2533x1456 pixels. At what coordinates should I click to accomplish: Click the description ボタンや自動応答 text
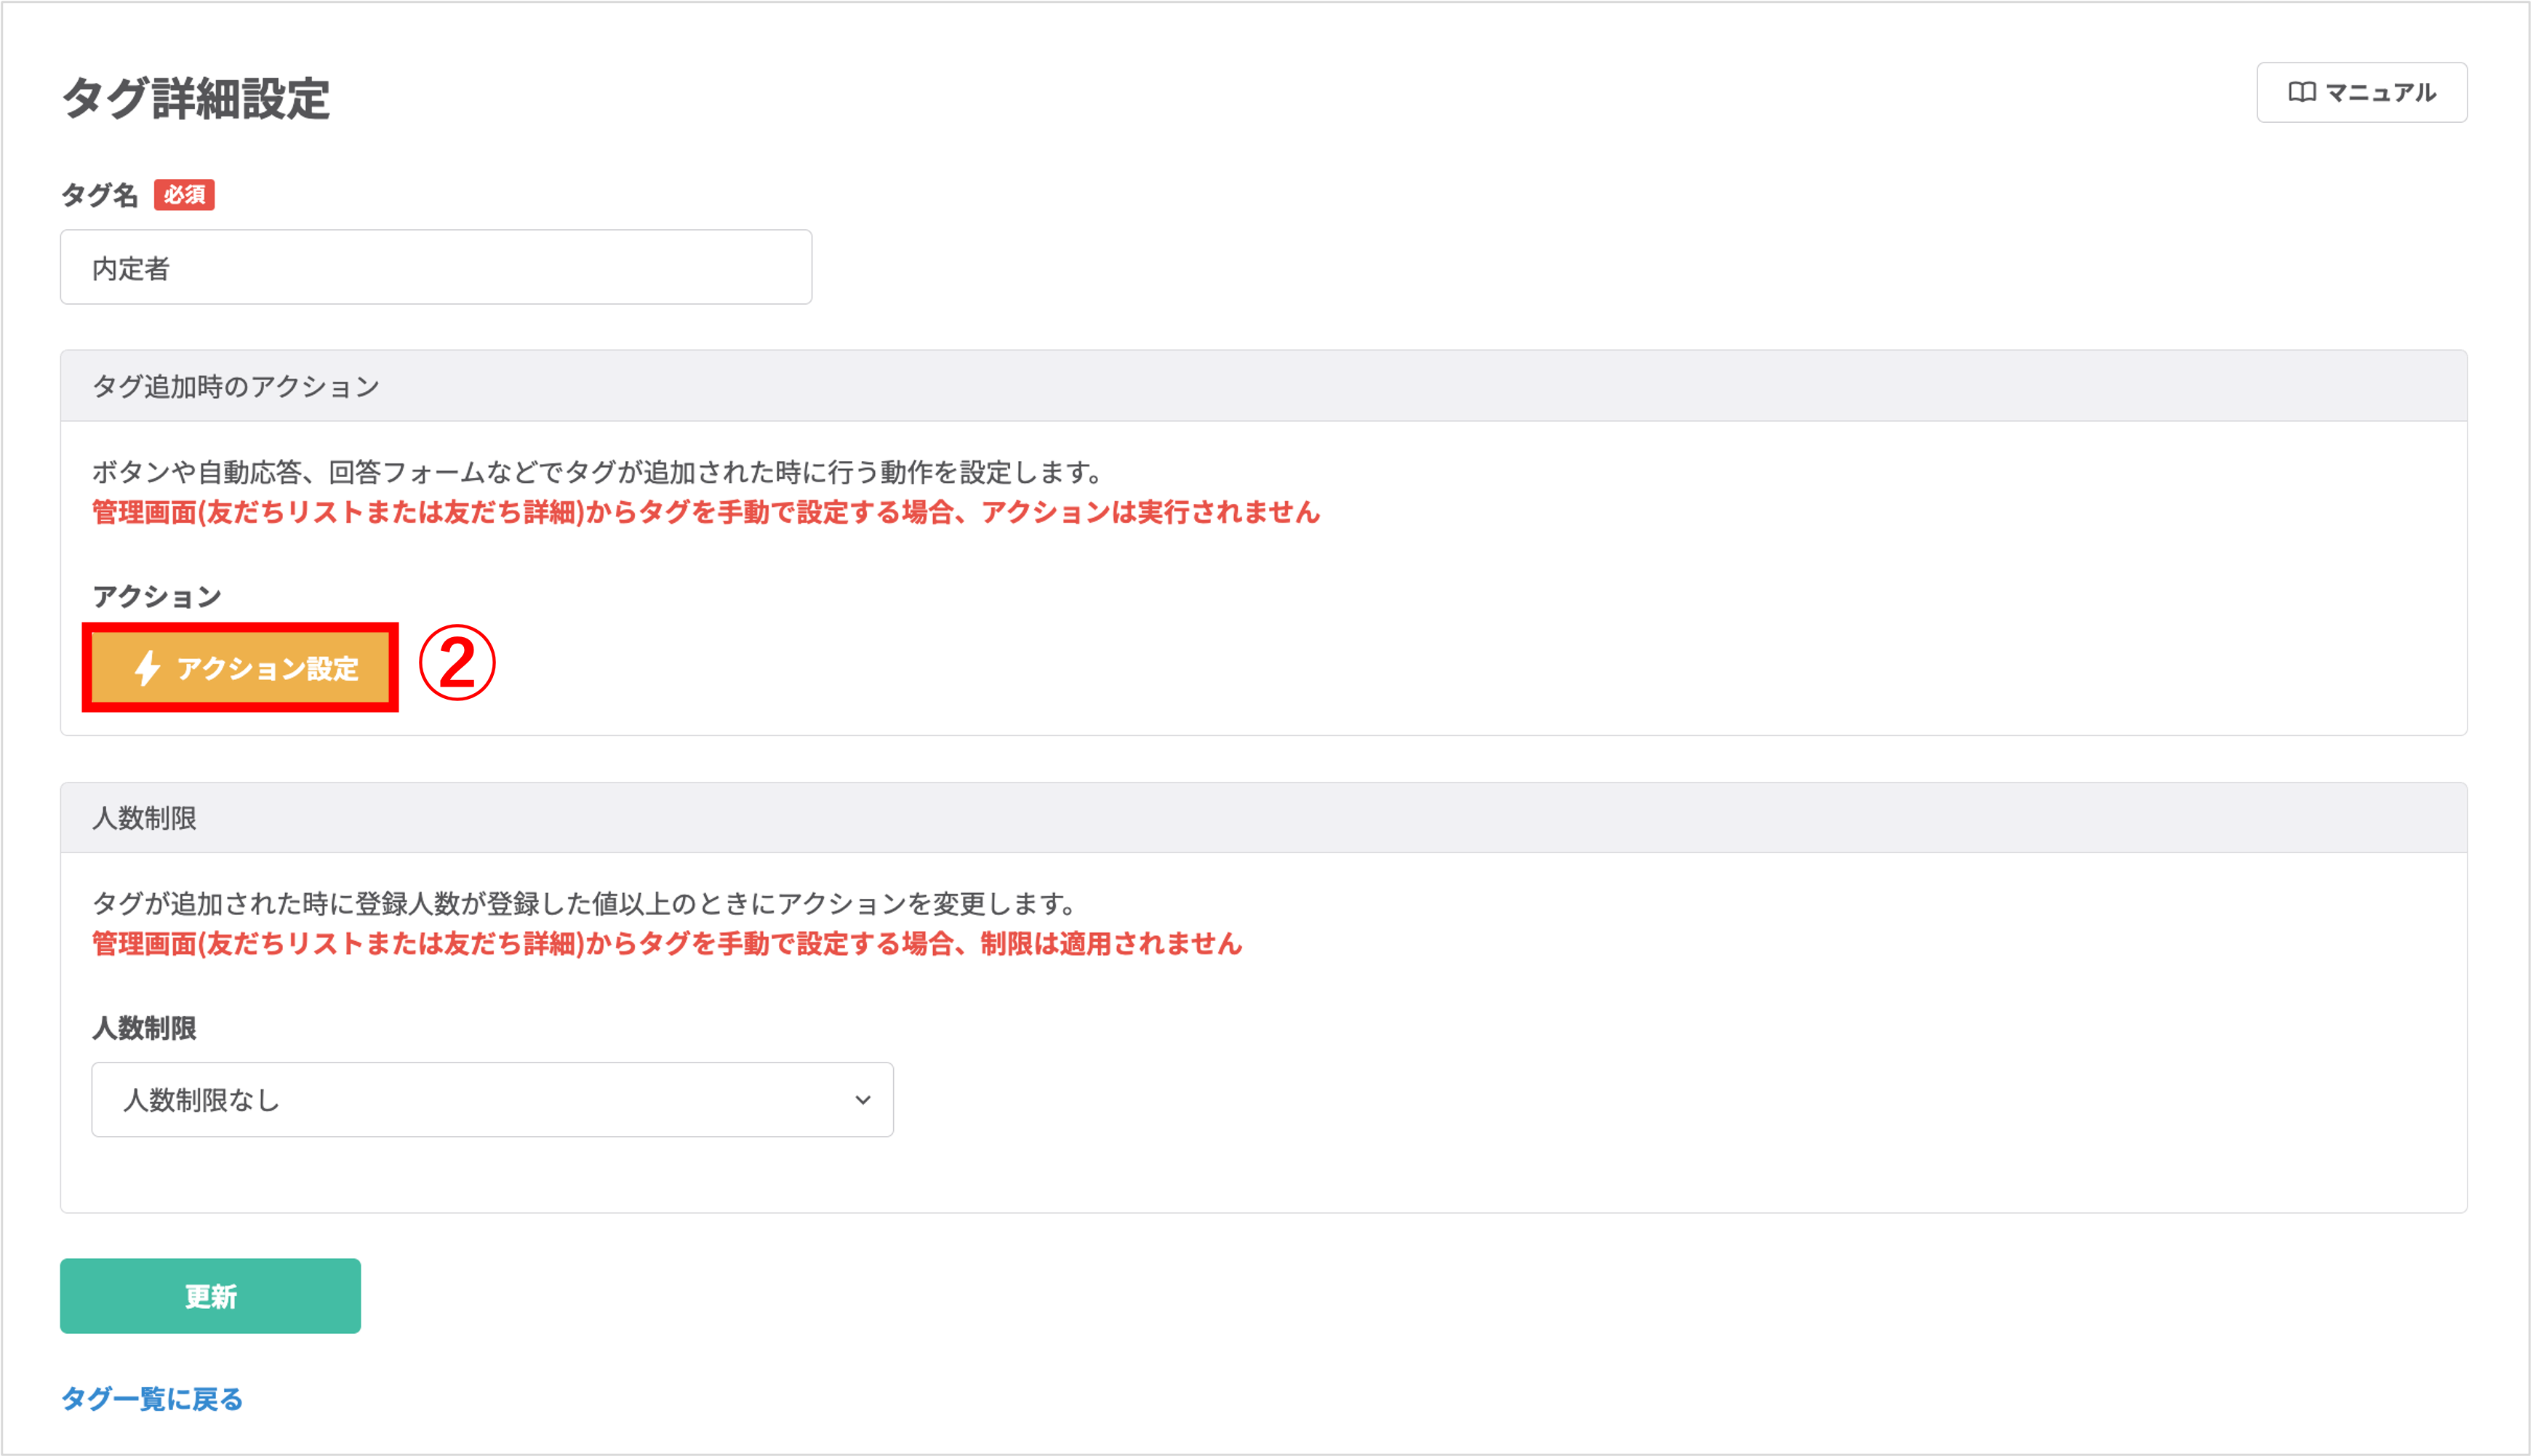[597, 471]
